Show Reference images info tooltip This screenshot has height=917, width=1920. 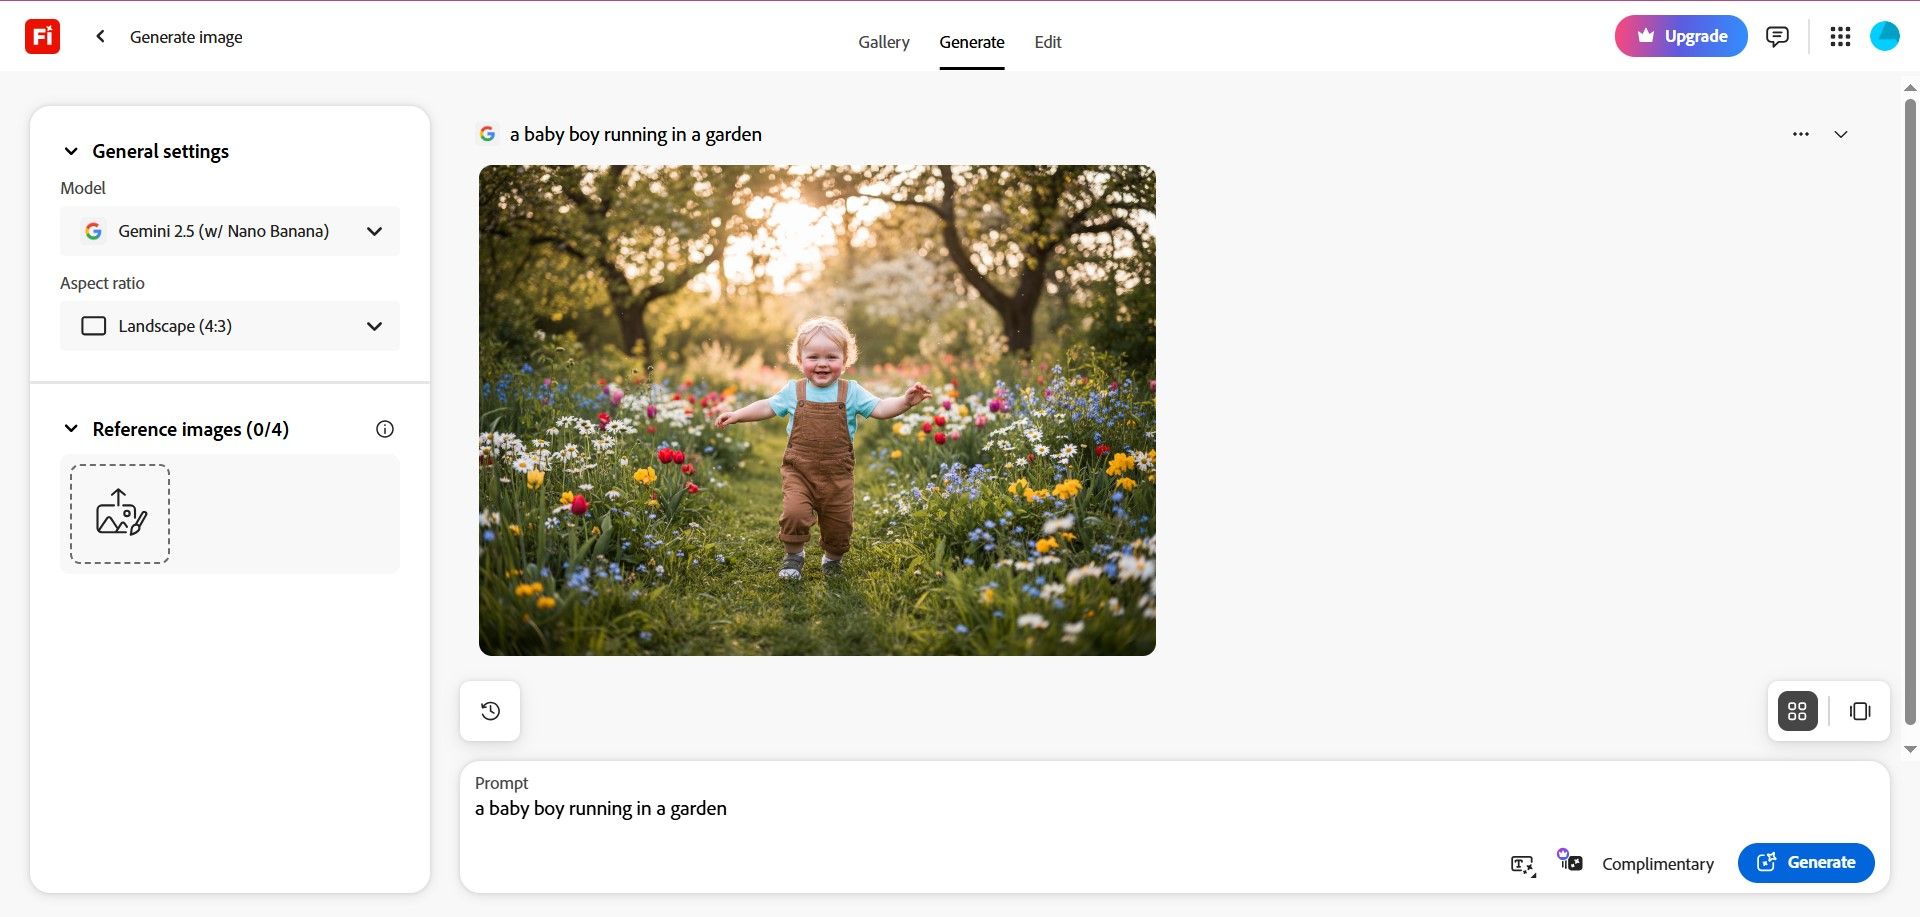pos(385,429)
